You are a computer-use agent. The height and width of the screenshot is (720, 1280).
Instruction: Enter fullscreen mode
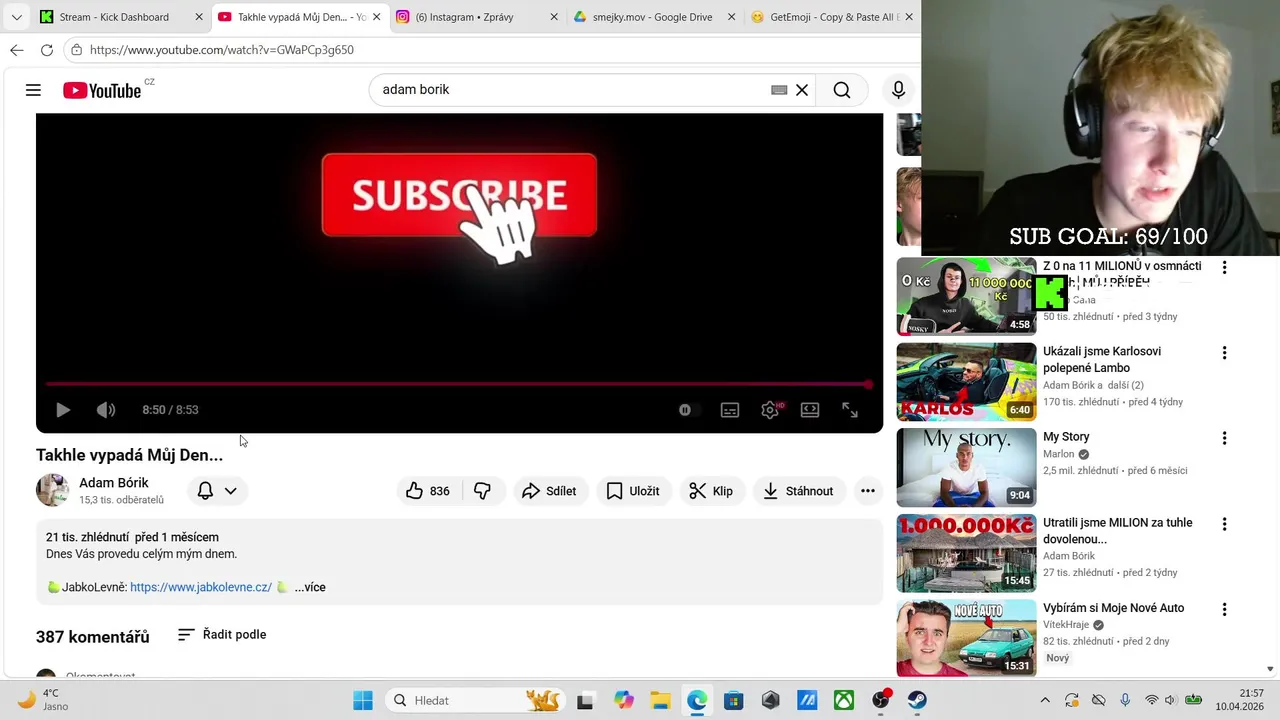pyautogui.click(x=850, y=410)
